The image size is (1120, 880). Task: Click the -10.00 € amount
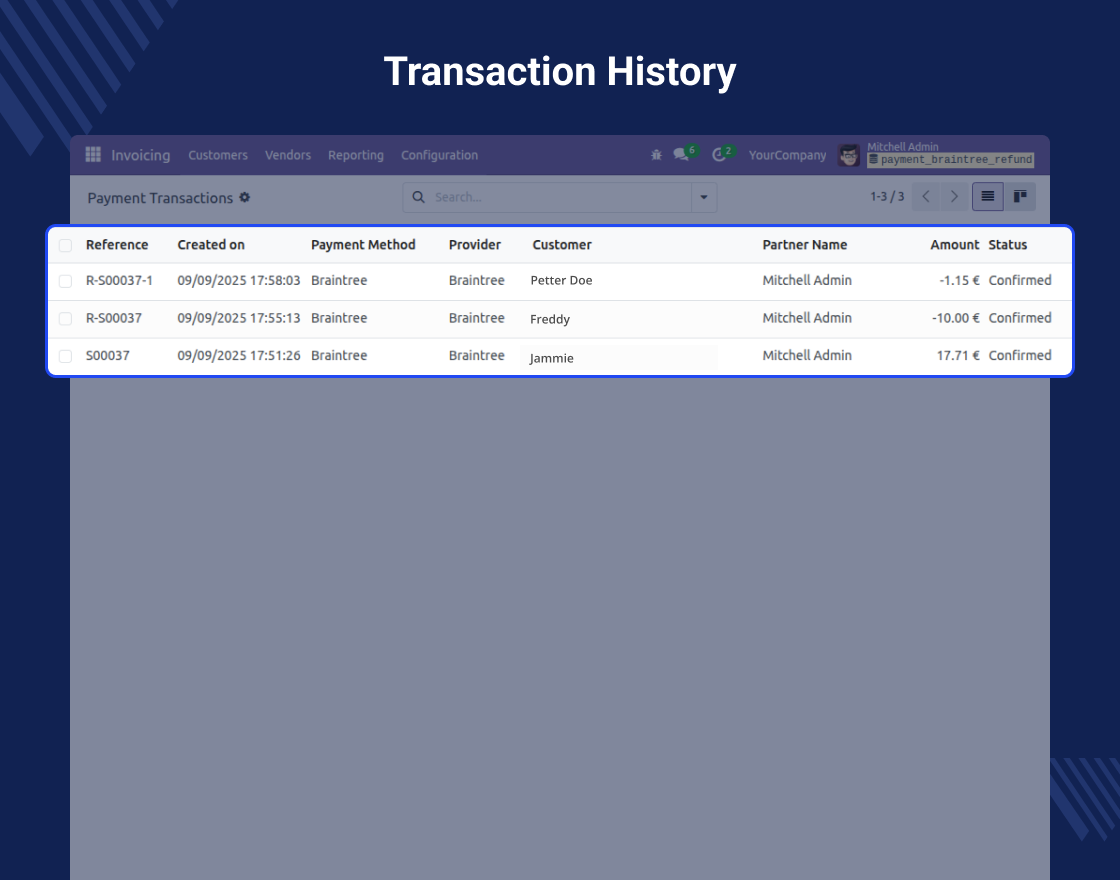[956, 318]
